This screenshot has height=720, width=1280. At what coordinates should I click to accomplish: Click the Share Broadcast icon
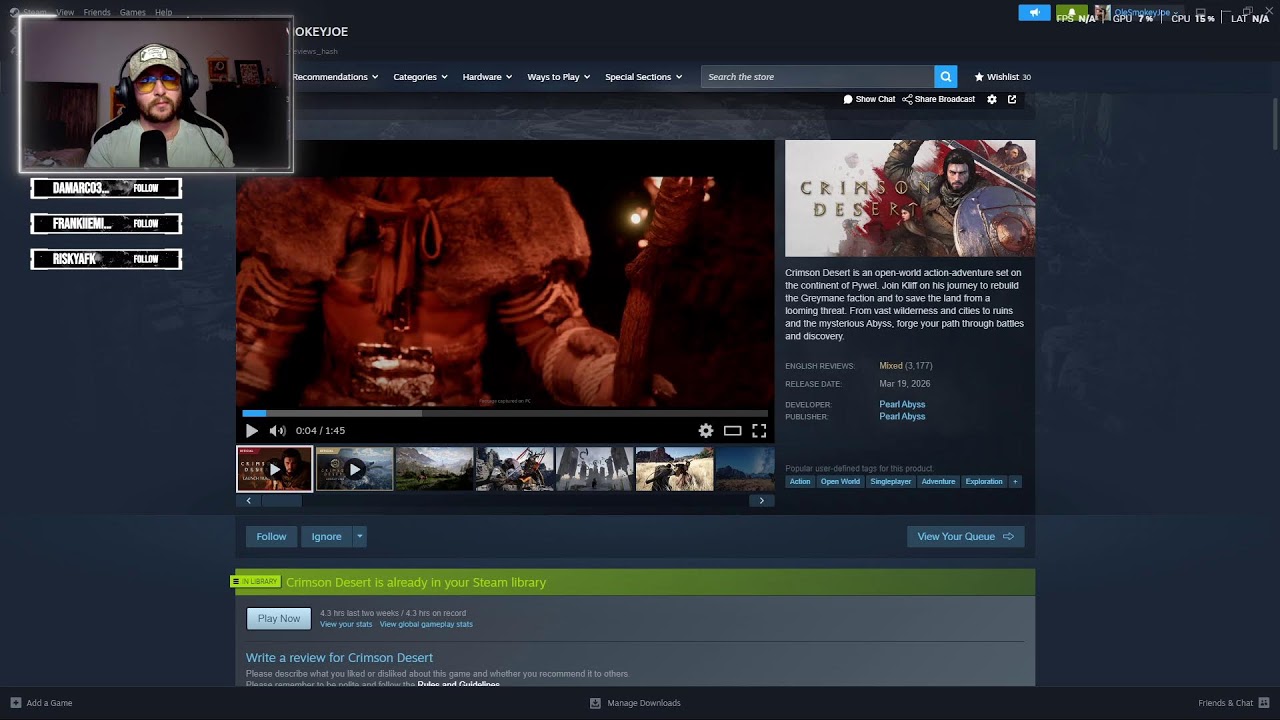(908, 99)
